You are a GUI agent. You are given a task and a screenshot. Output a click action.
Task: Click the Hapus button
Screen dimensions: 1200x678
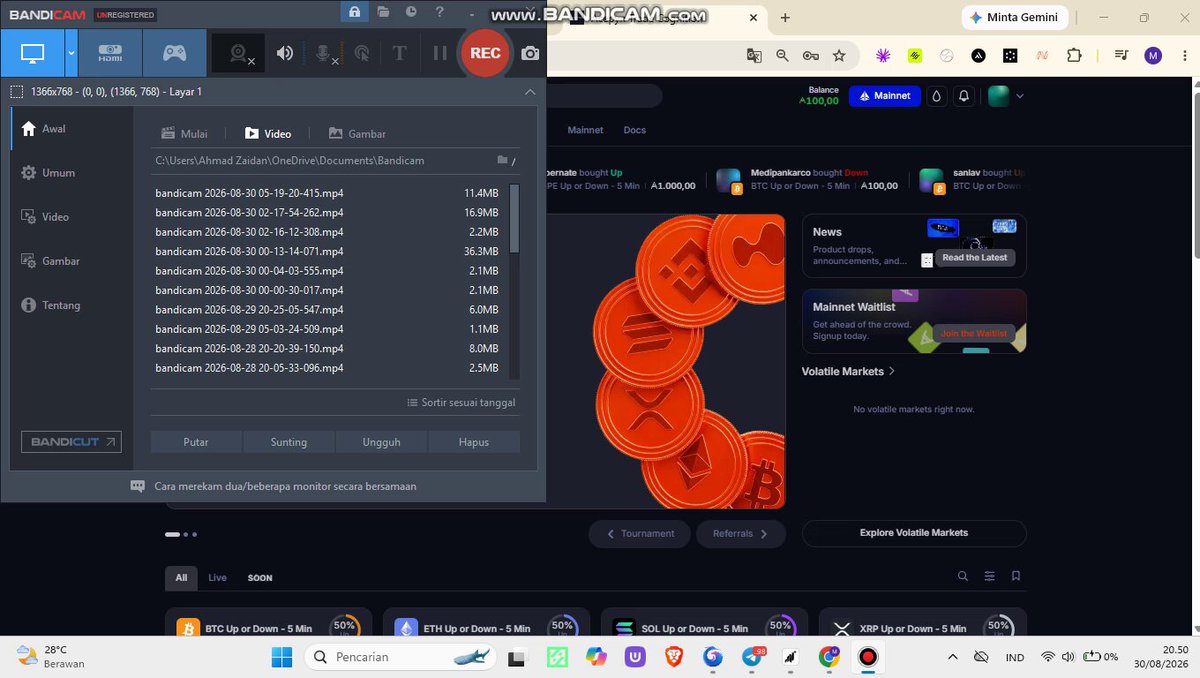click(x=474, y=442)
